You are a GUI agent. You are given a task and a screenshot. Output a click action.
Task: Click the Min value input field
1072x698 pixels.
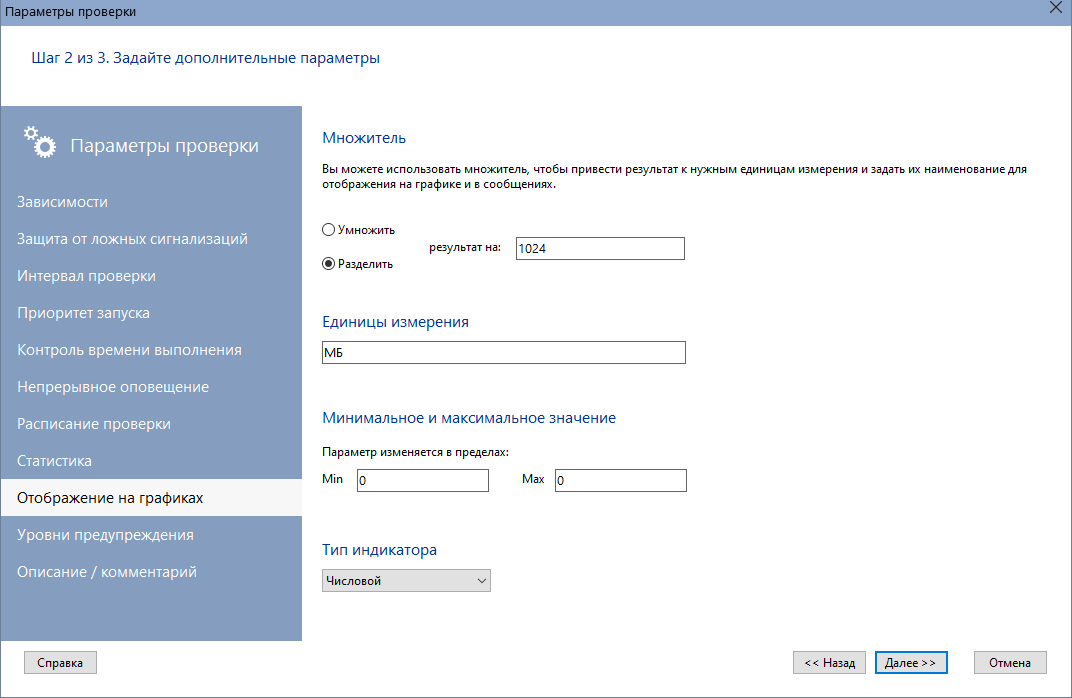(423, 480)
